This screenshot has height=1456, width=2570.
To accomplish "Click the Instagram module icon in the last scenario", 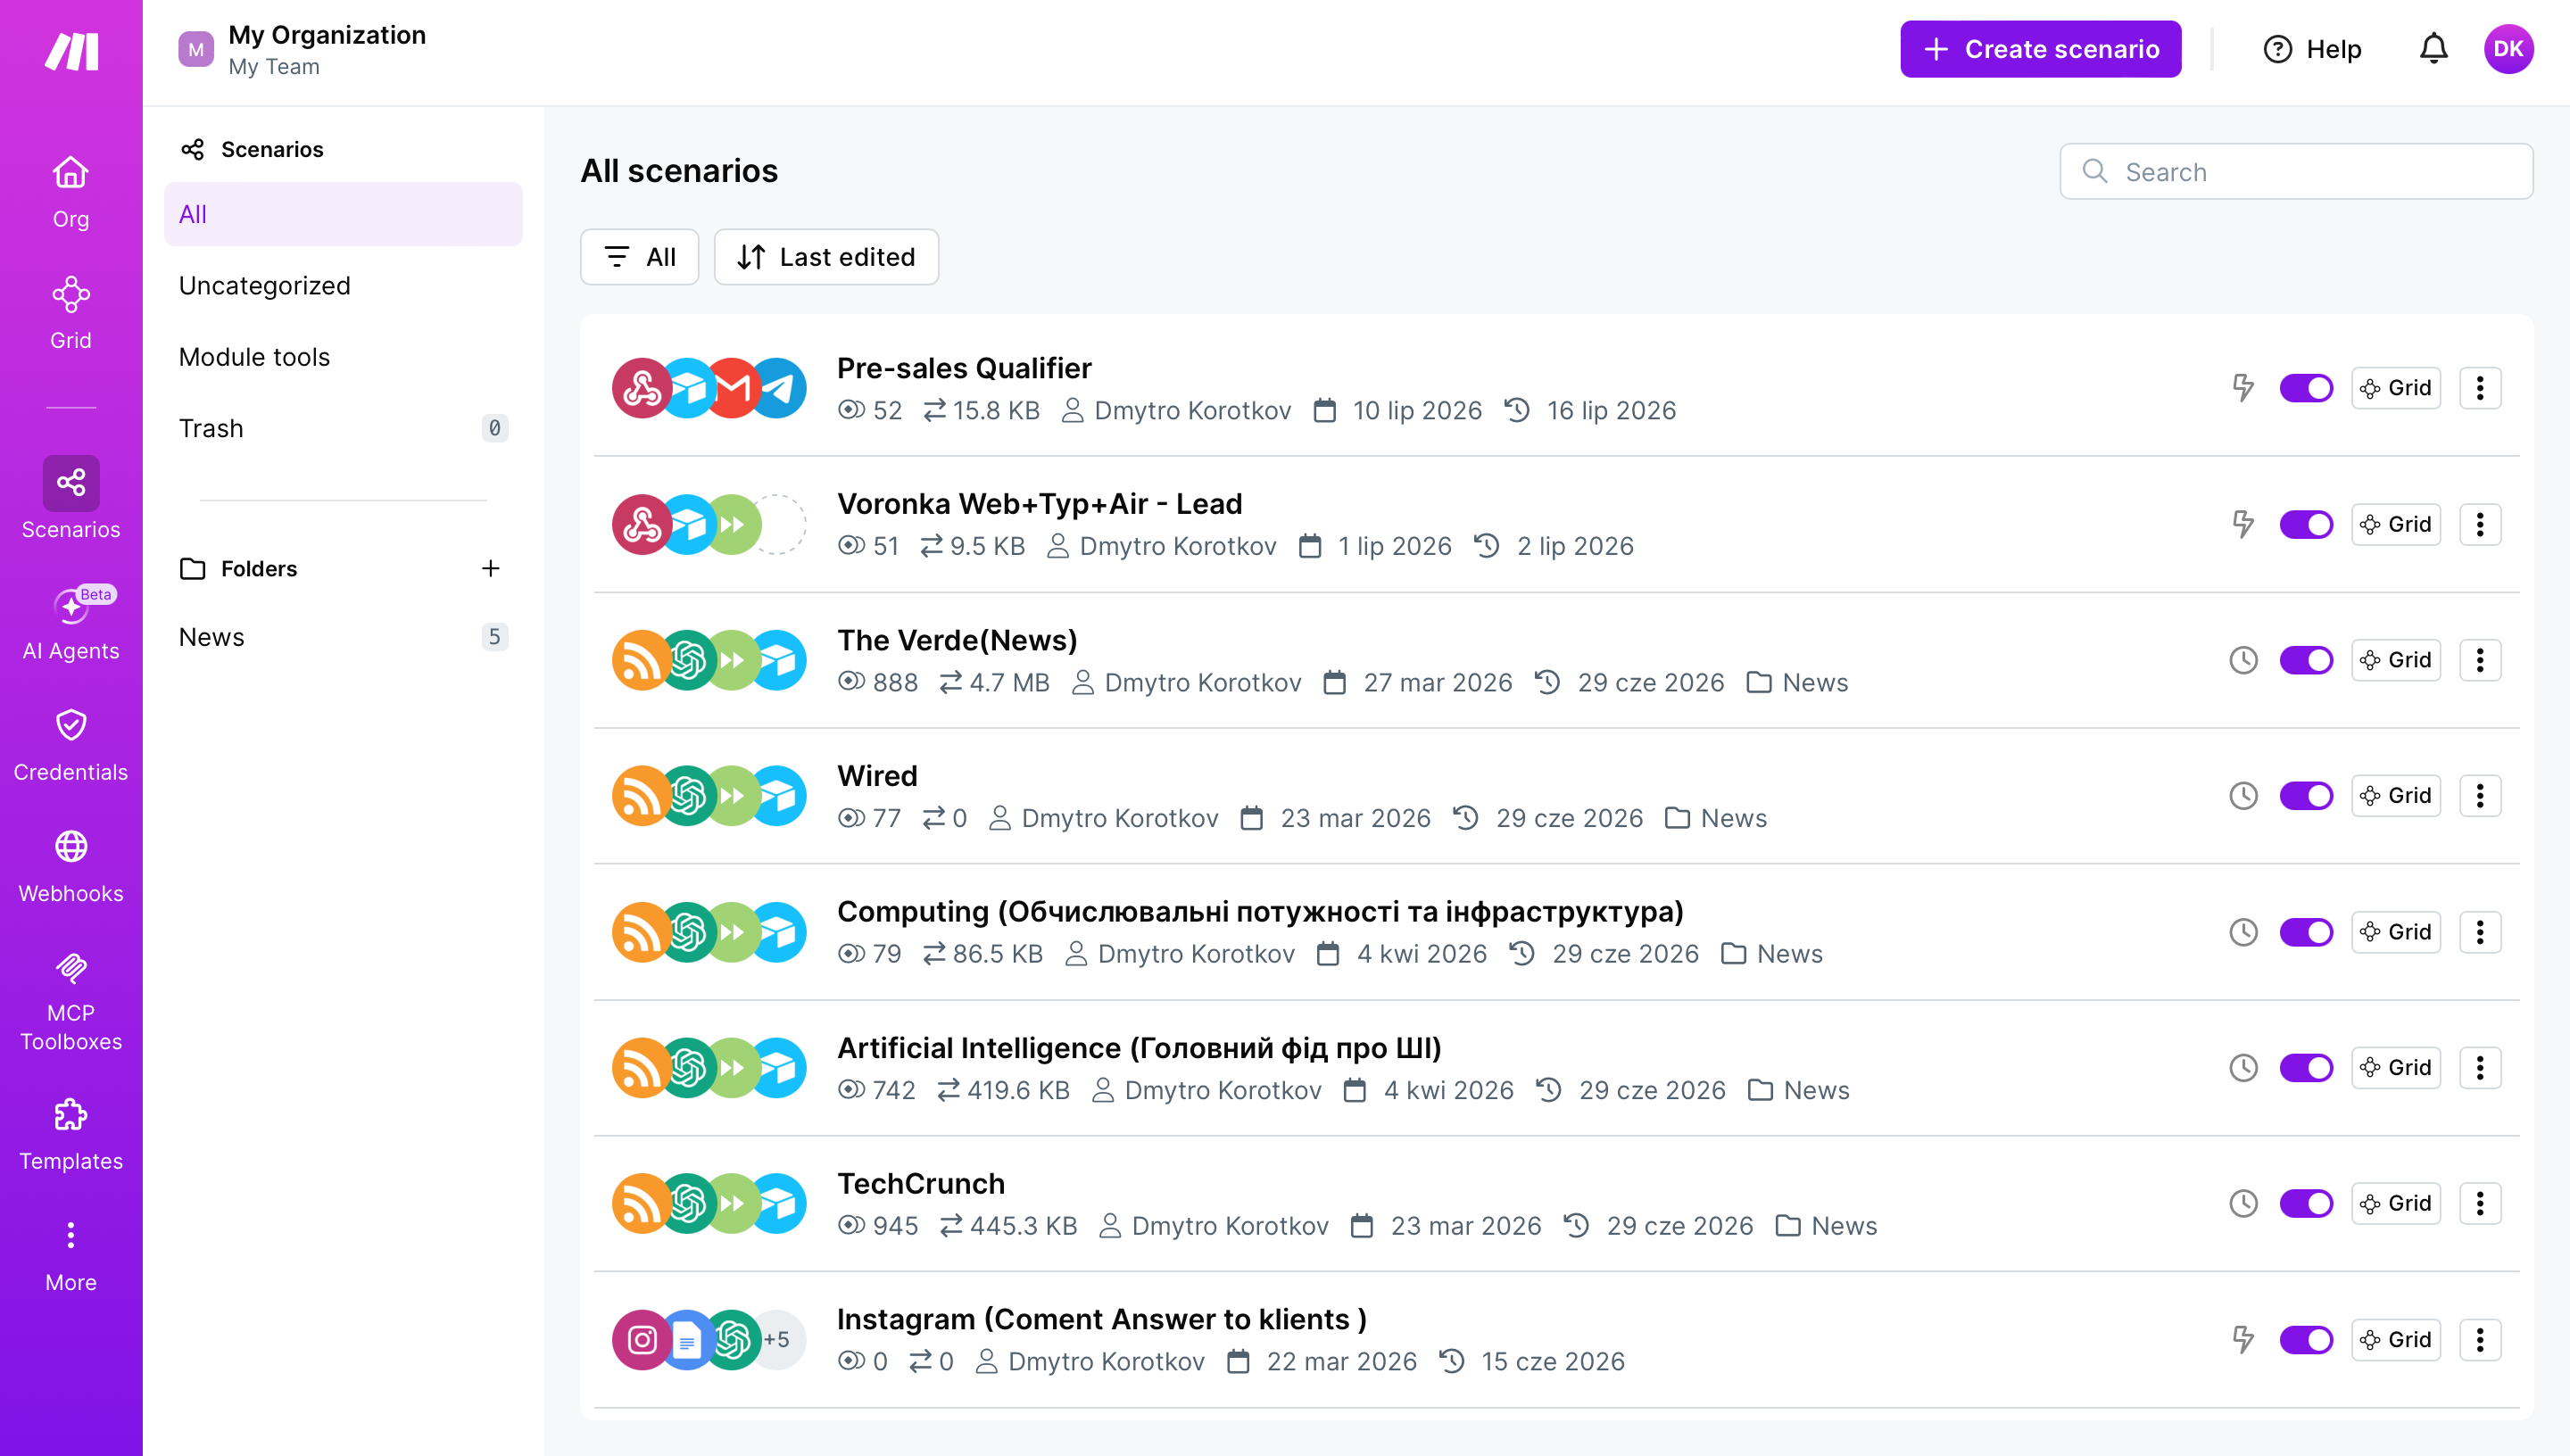I will pos(641,1339).
